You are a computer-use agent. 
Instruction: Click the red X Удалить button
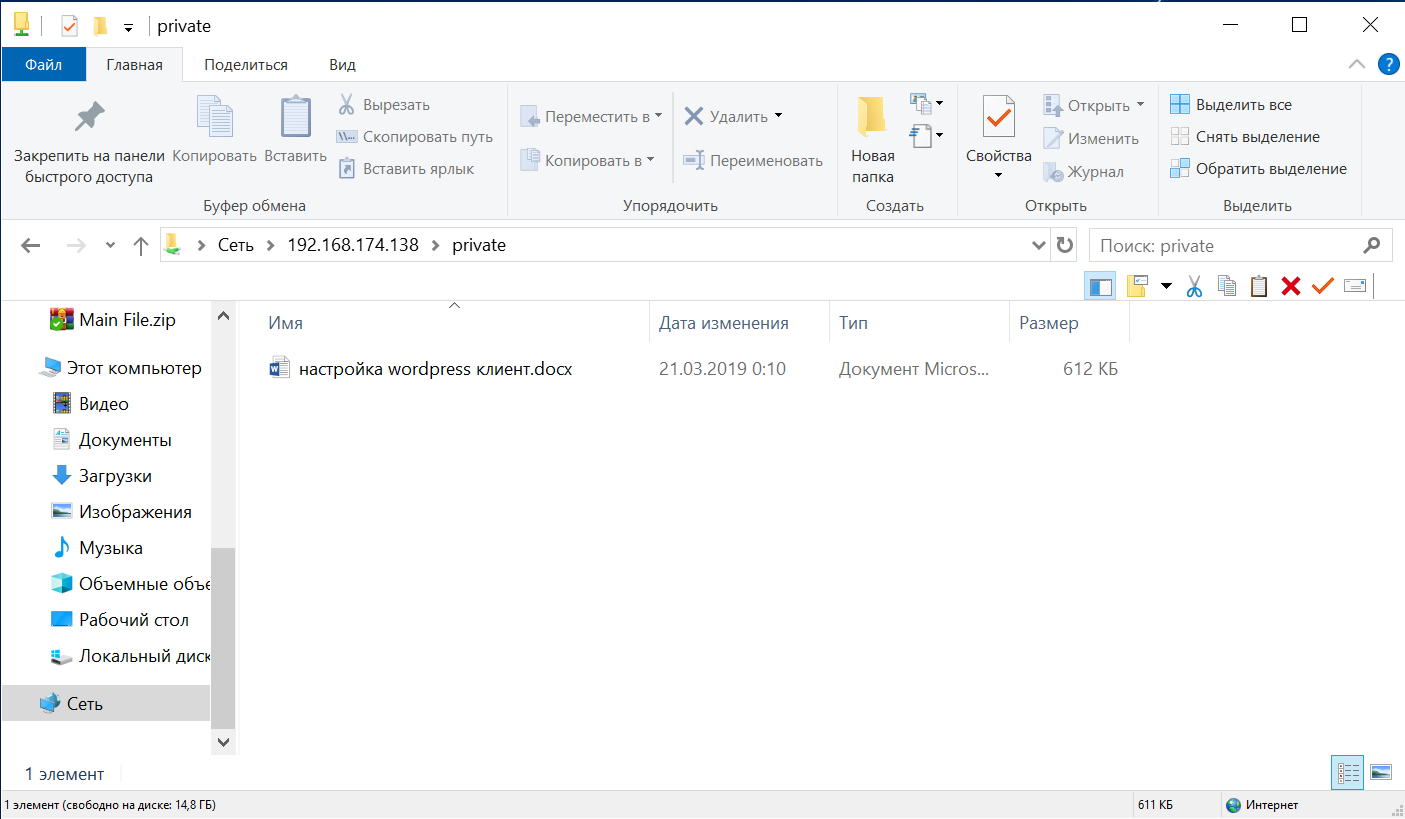point(725,117)
